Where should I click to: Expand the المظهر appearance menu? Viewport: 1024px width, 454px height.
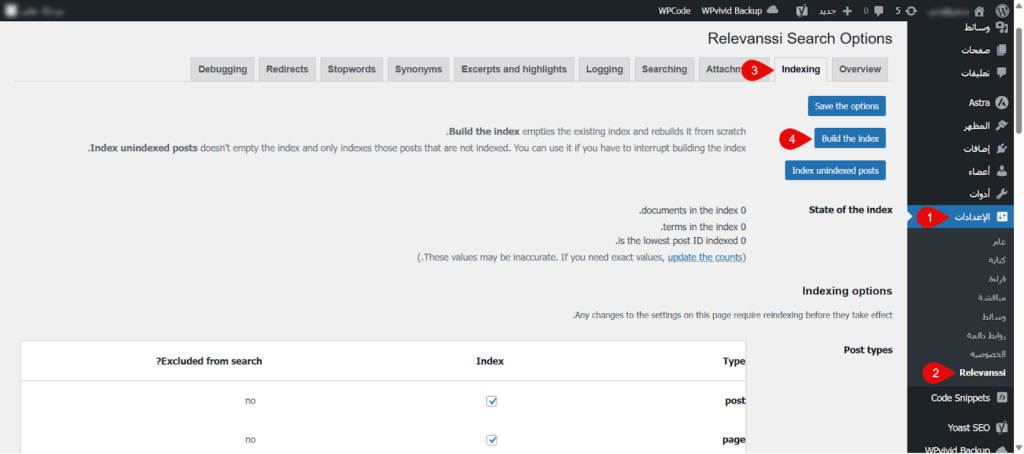pyautogui.click(x=972, y=125)
